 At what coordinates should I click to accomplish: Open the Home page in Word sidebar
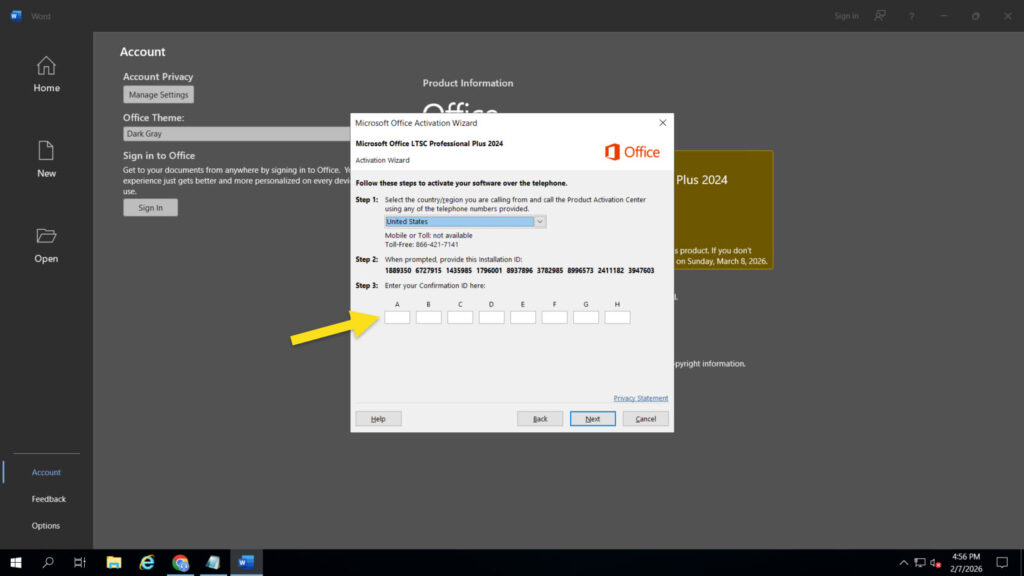[x=46, y=74]
